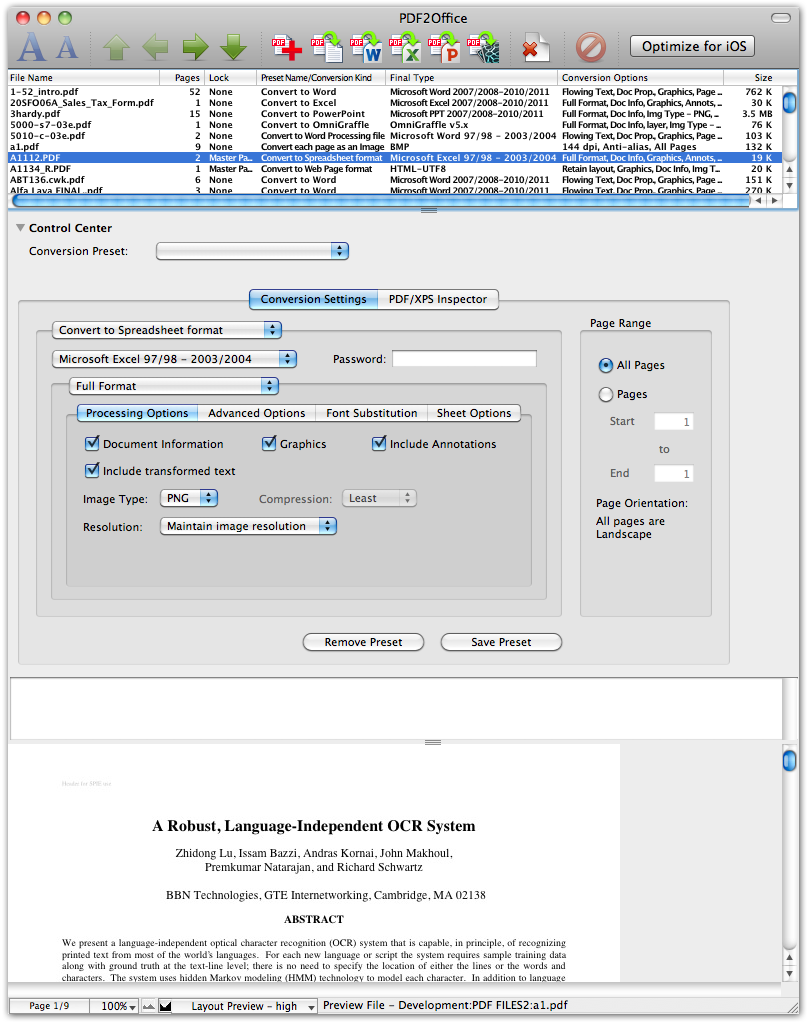Disable the Include Annotations checkbox

click(x=379, y=443)
